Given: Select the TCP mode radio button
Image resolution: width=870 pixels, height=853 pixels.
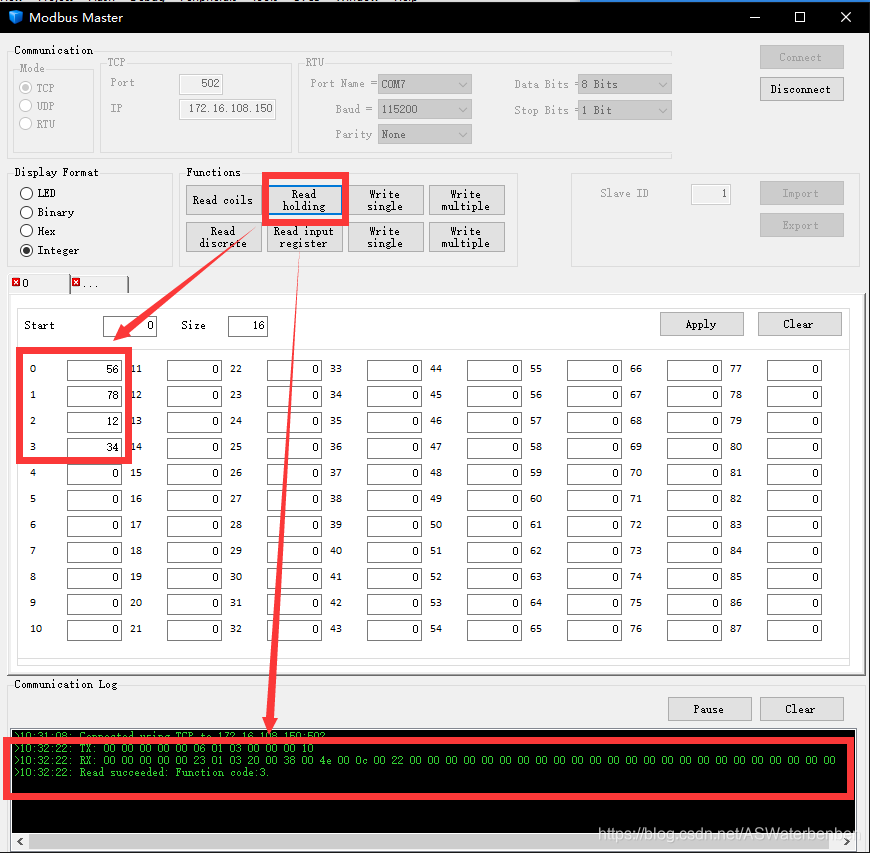Looking at the screenshot, I should [26, 88].
